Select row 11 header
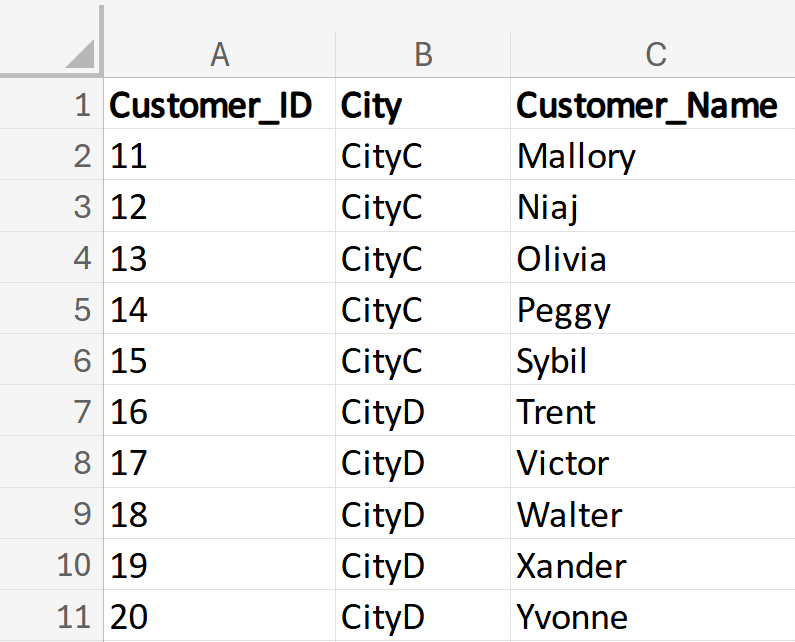This screenshot has width=795, height=642. [x=75, y=617]
